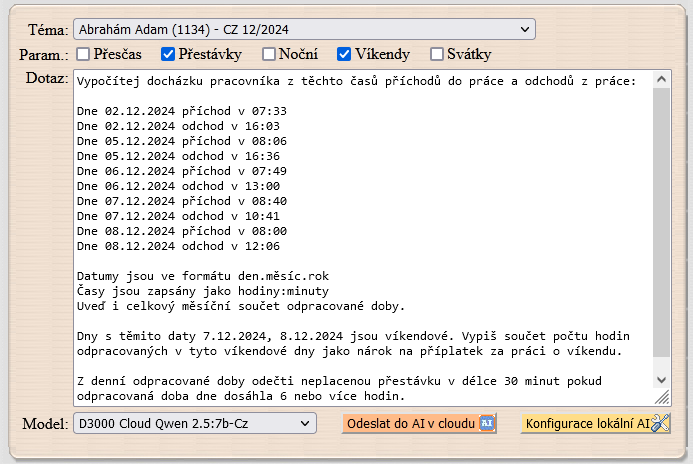This screenshot has width=693, height=464.
Task: Open the Model dropdown D3000 Cloud Qwen
Action: 195,423
